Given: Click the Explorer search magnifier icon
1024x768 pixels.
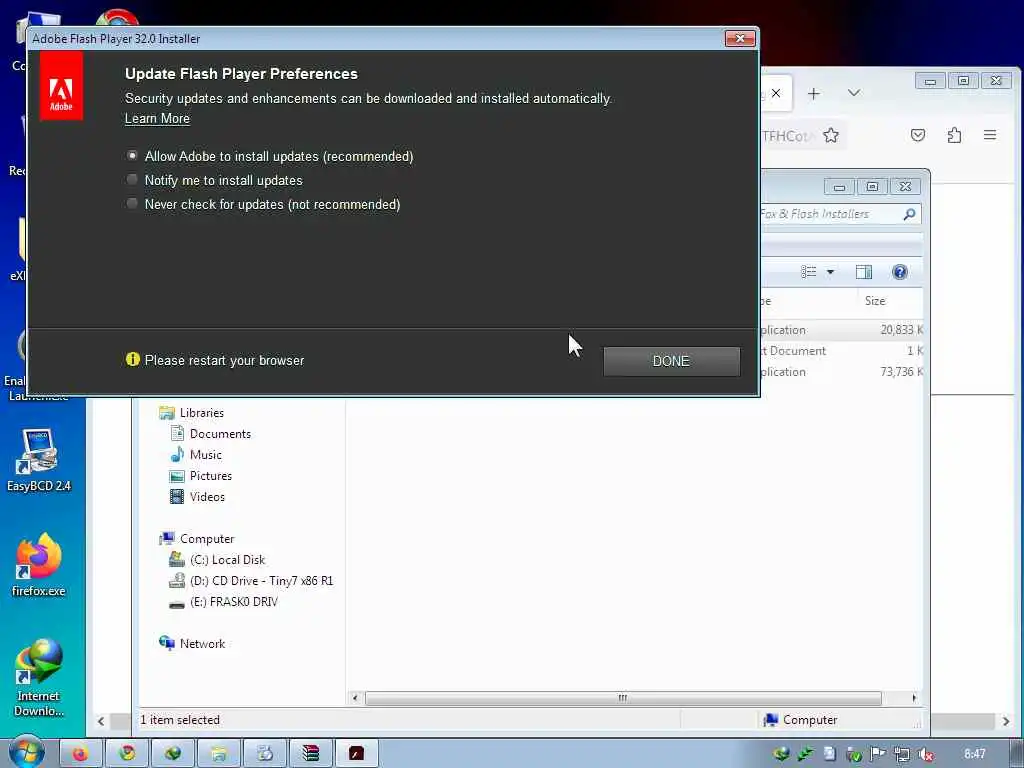Looking at the screenshot, I should point(909,214).
